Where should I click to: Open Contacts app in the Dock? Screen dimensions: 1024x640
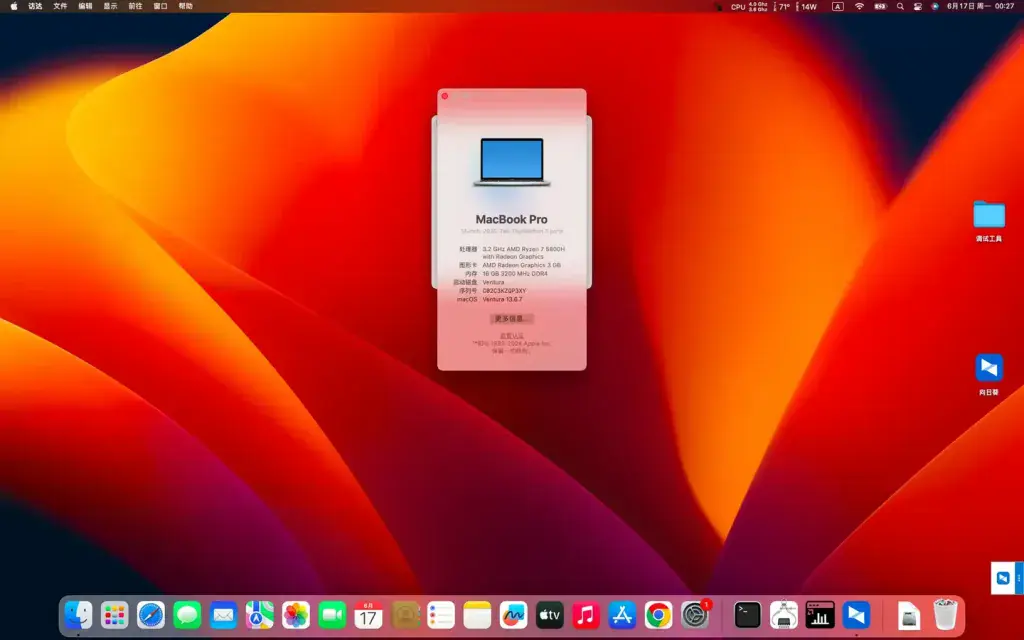pos(405,615)
